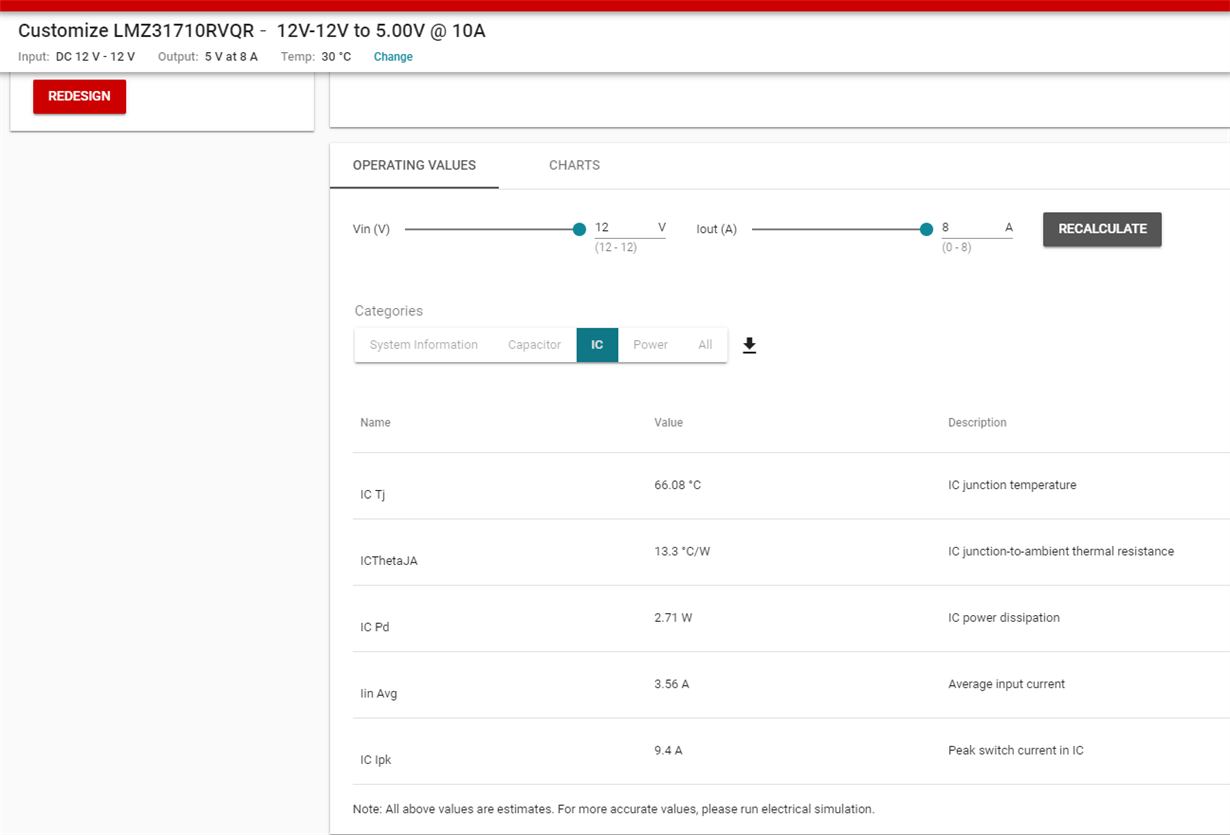This screenshot has width=1230, height=835.
Task: Select the Capacitor category
Action: tap(534, 345)
